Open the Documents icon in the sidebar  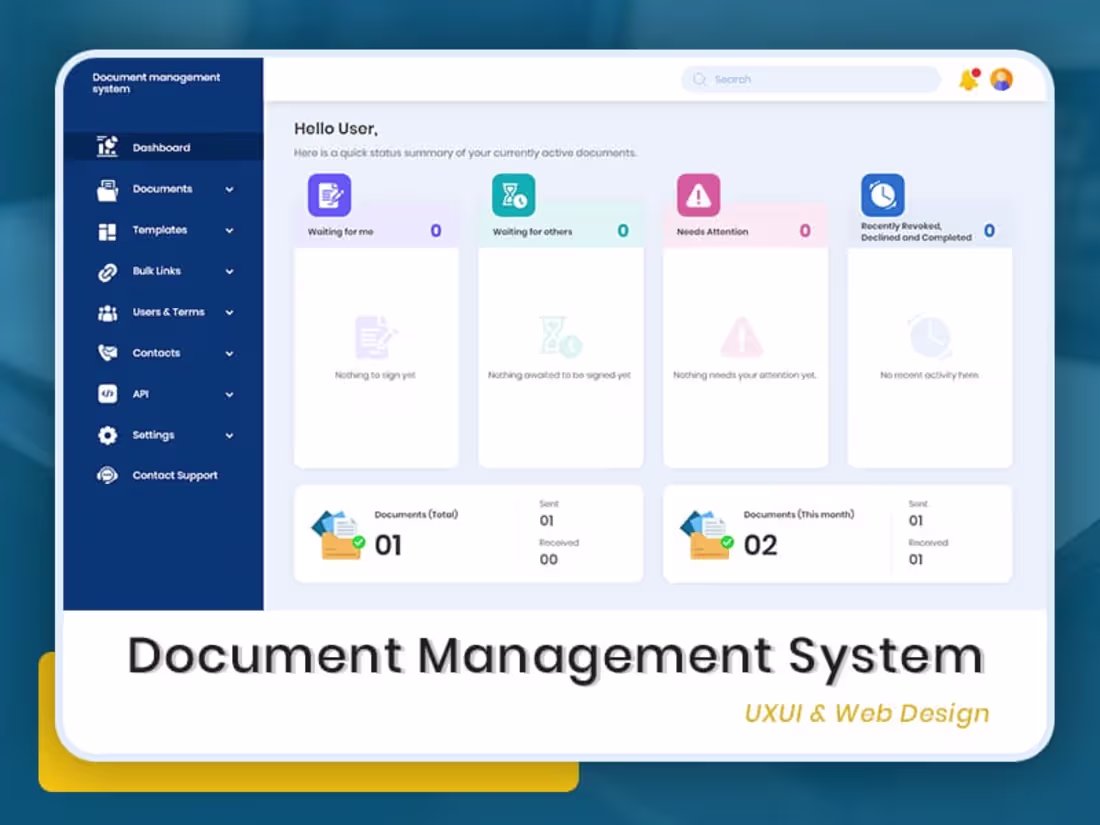[x=106, y=189]
